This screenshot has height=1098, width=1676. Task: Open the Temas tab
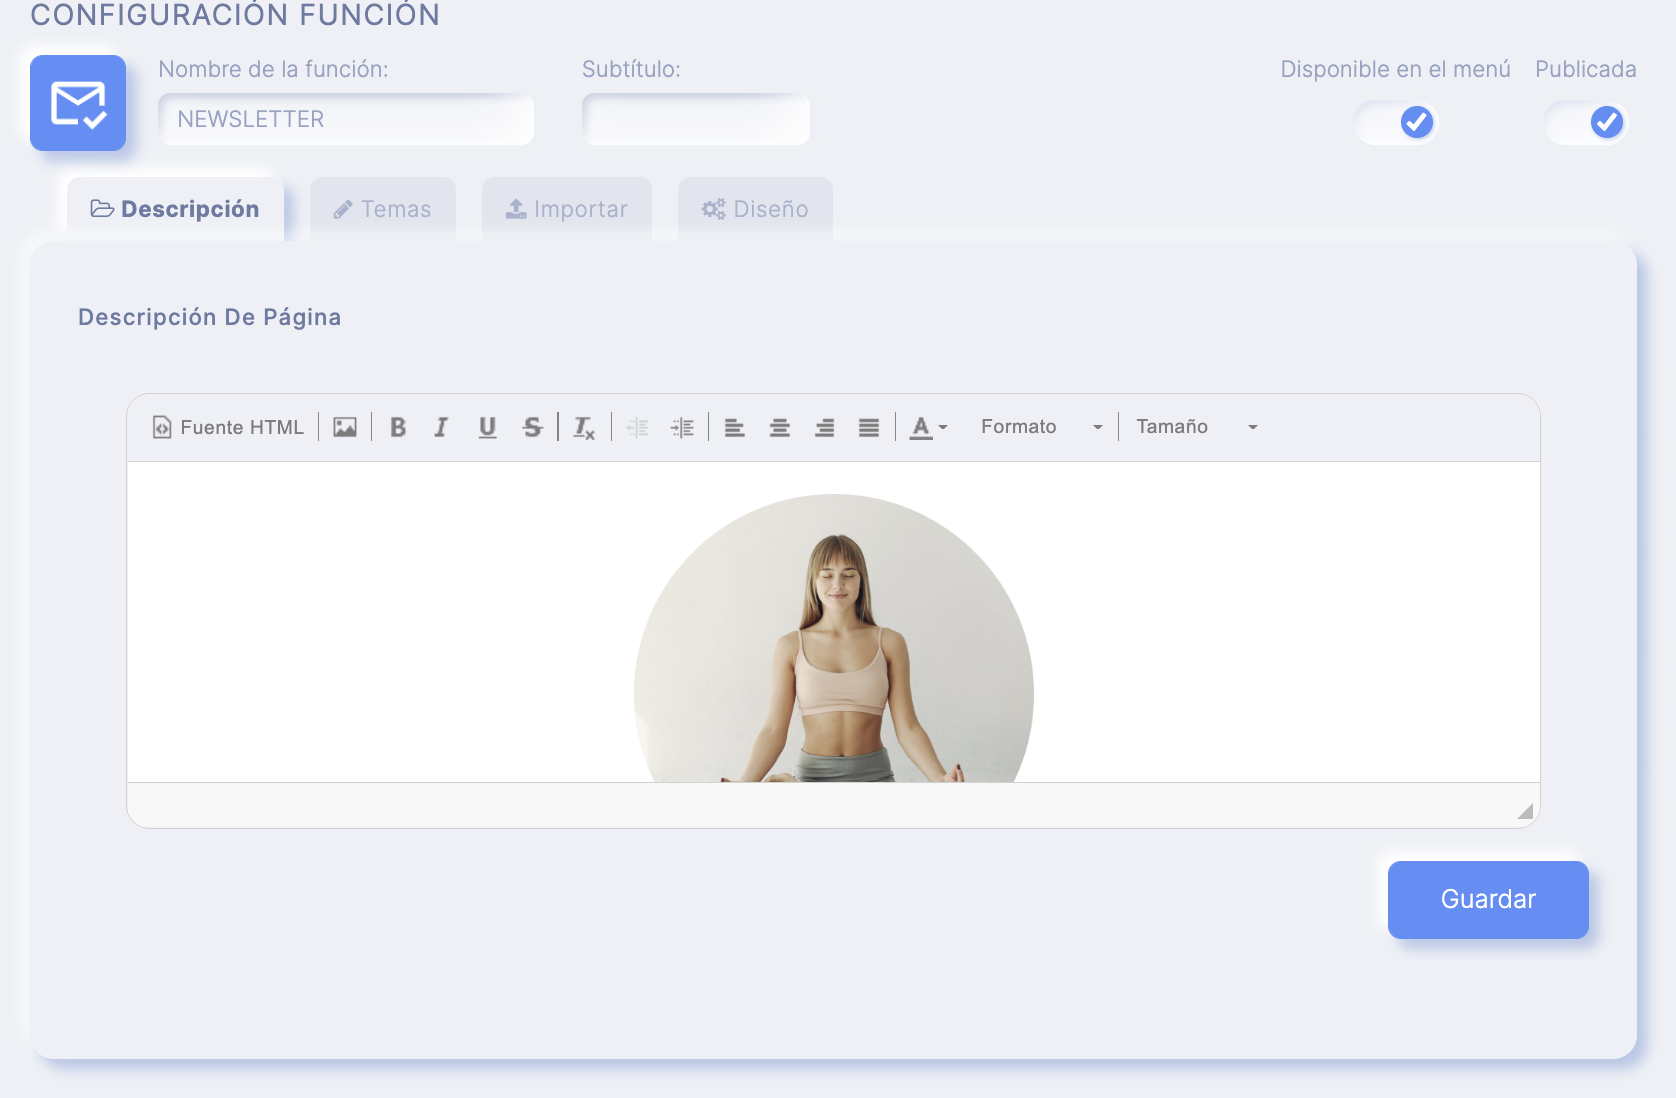pos(383,209)
